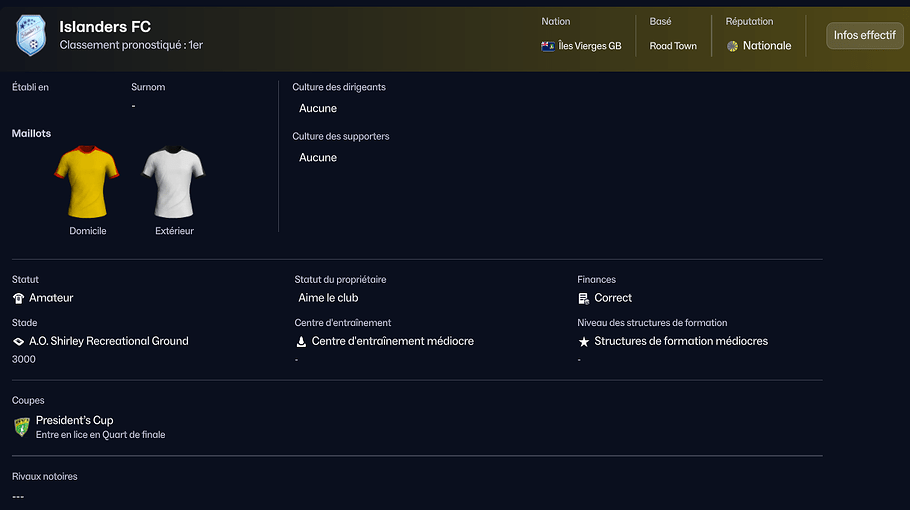Screen dimensions: 910x510
Task: Click the stadium icon beside A.O. Shirley
Action: 18,341
